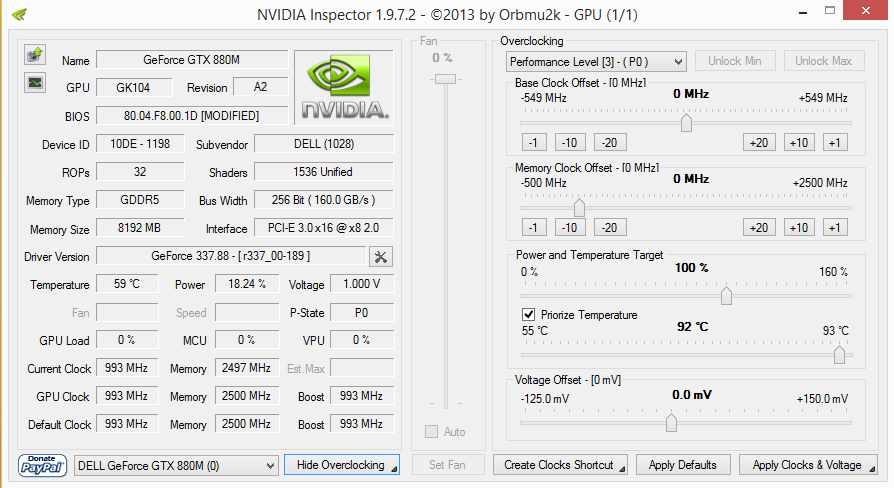This screenshot has height=488, width=894.
Task: Click the Unlock Min button
Action: [735, 61]
